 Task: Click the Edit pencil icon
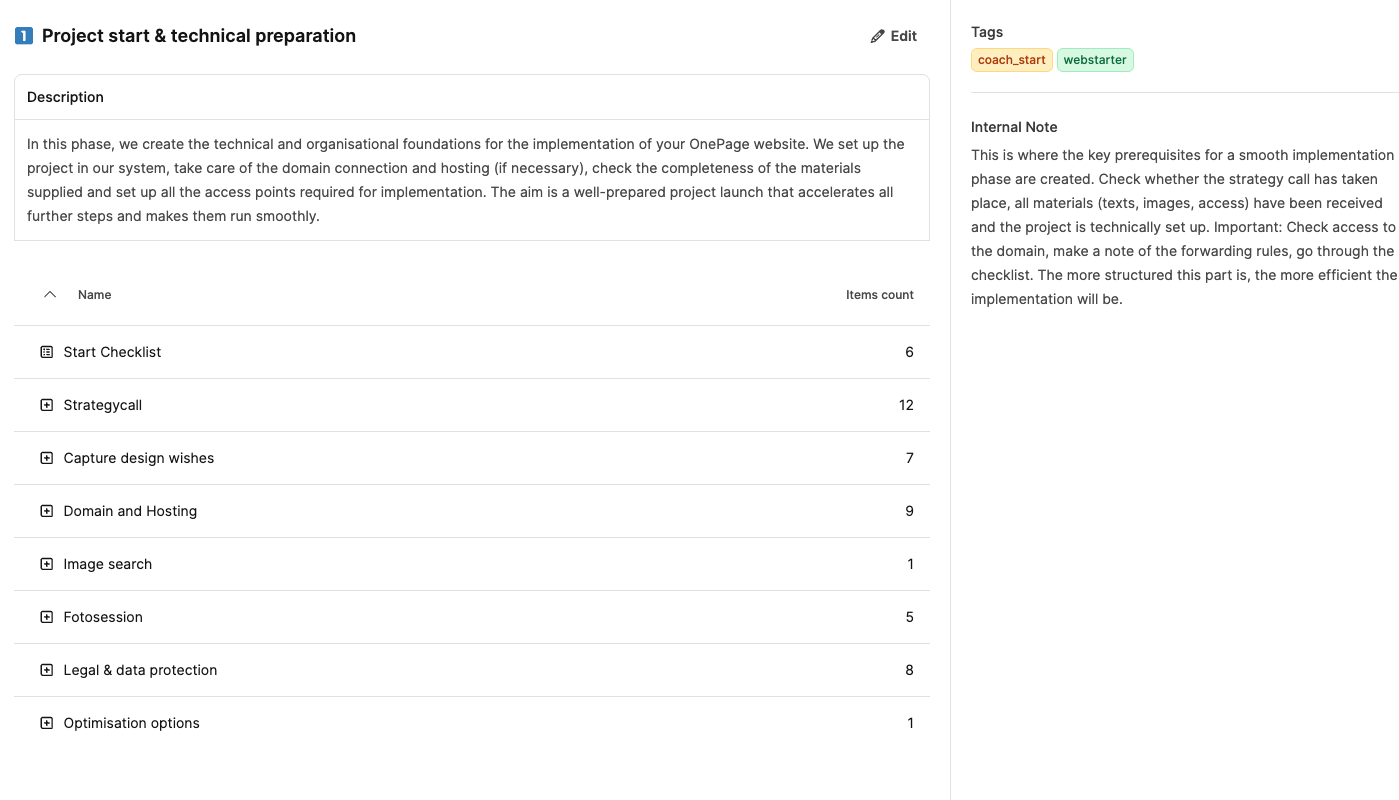[878, 36]
